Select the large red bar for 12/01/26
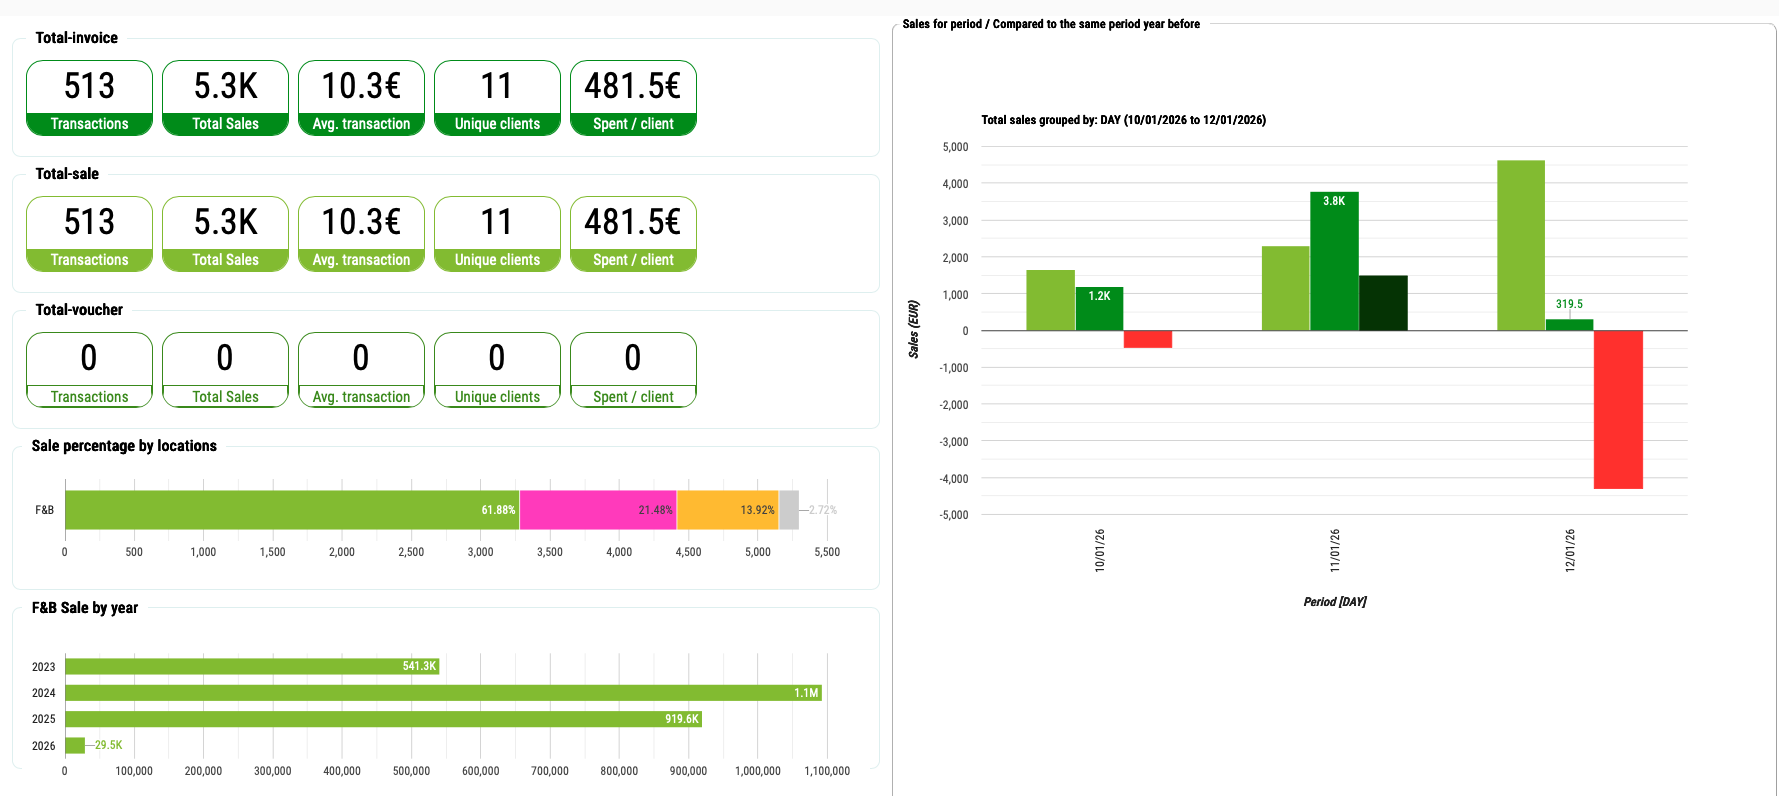The height and width of the screenshot is (796, 1779). 1618,410
